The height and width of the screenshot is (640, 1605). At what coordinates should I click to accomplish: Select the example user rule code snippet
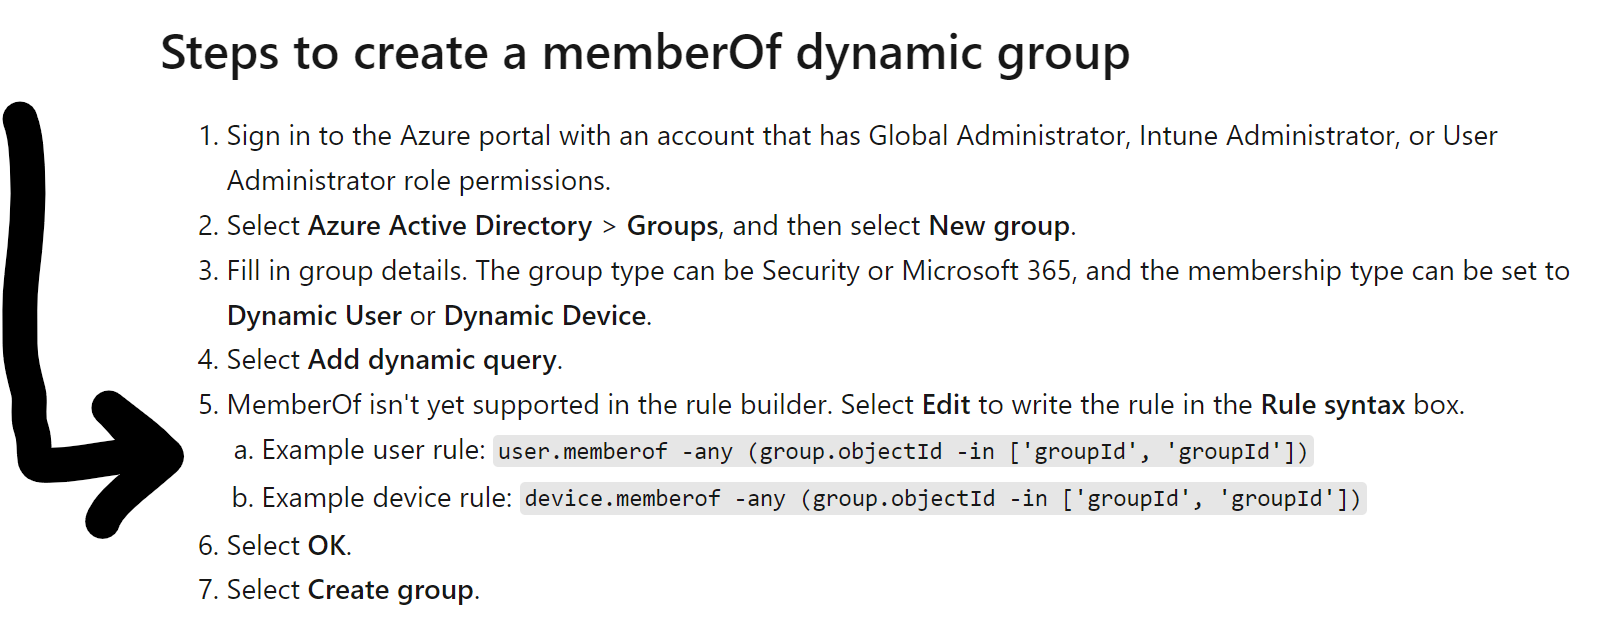click(x=903, y=452)
